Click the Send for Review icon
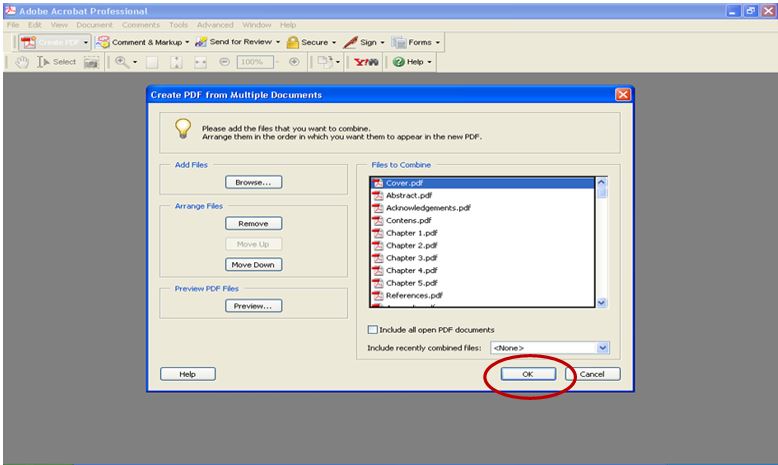This screenshot has height=465, width=778. (201, 42)
